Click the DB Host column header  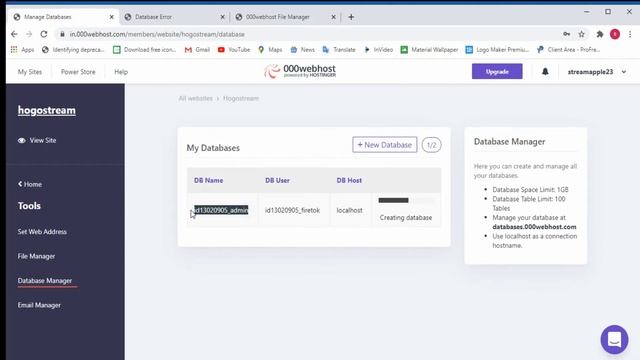pos(349,180)
